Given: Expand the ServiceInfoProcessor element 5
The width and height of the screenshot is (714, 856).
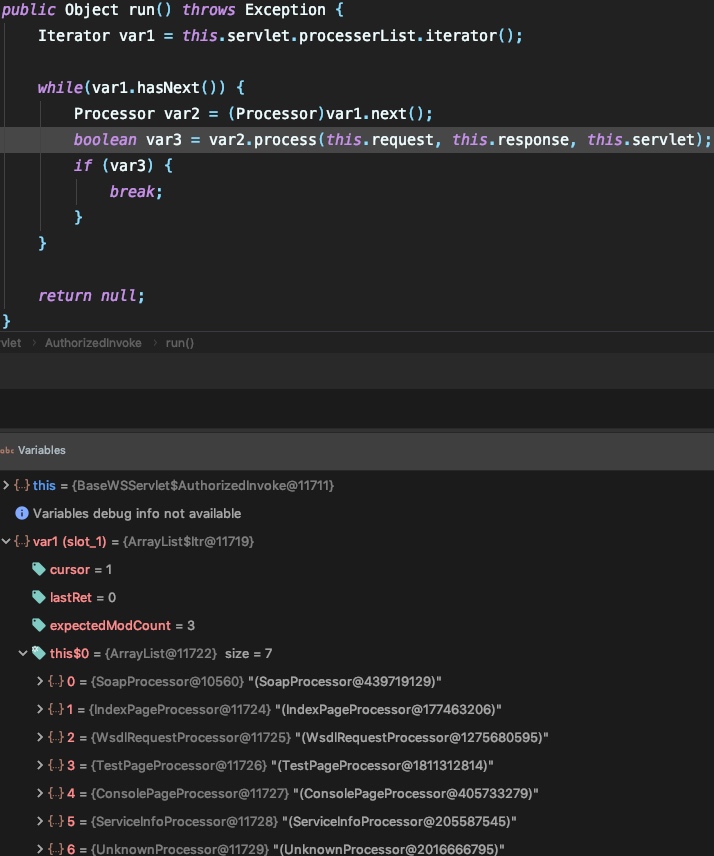Looking at the screenshot, I should tap(40, 821).
